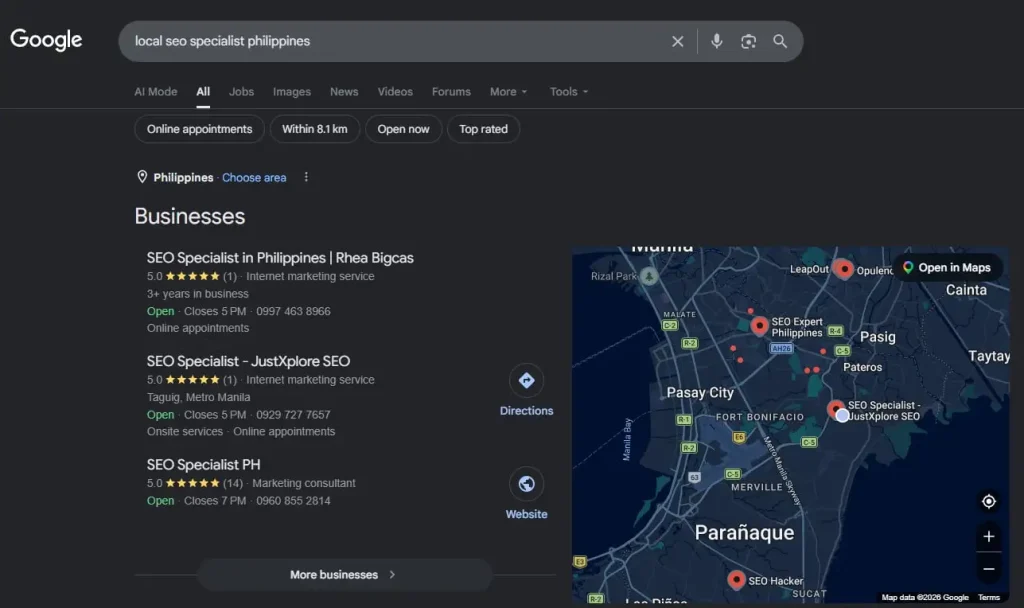Open the Rhea Bigcas SEO Specialist listing
1024x608 pixels.
280,258
